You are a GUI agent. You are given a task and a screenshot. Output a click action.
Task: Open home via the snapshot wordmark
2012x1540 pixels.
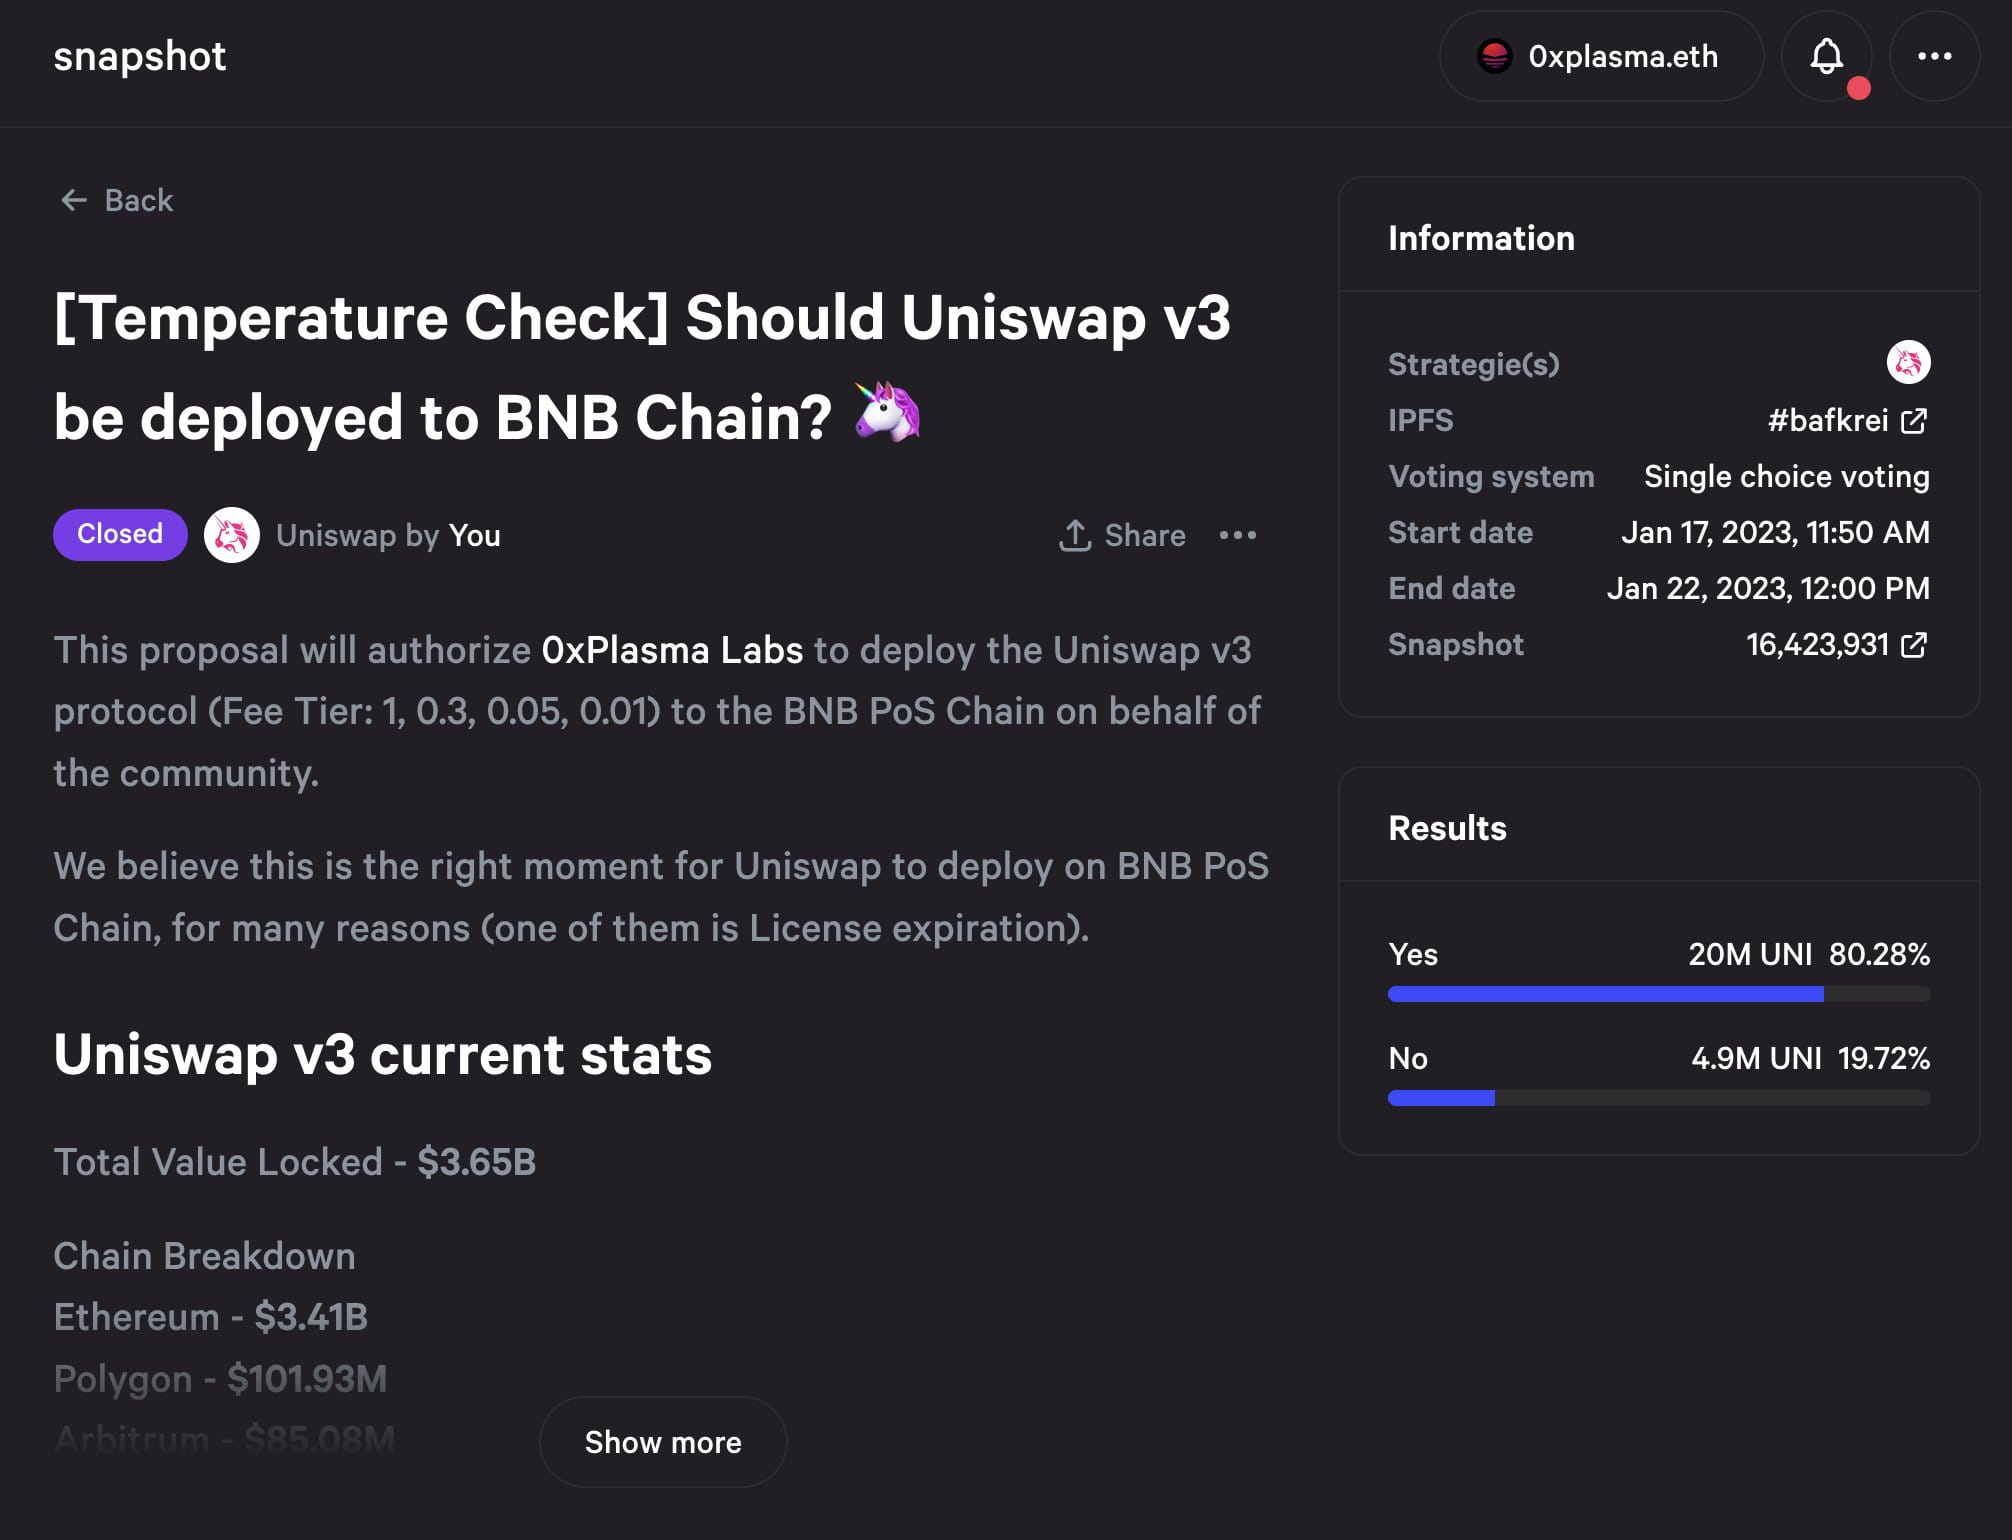coord(140,57)
